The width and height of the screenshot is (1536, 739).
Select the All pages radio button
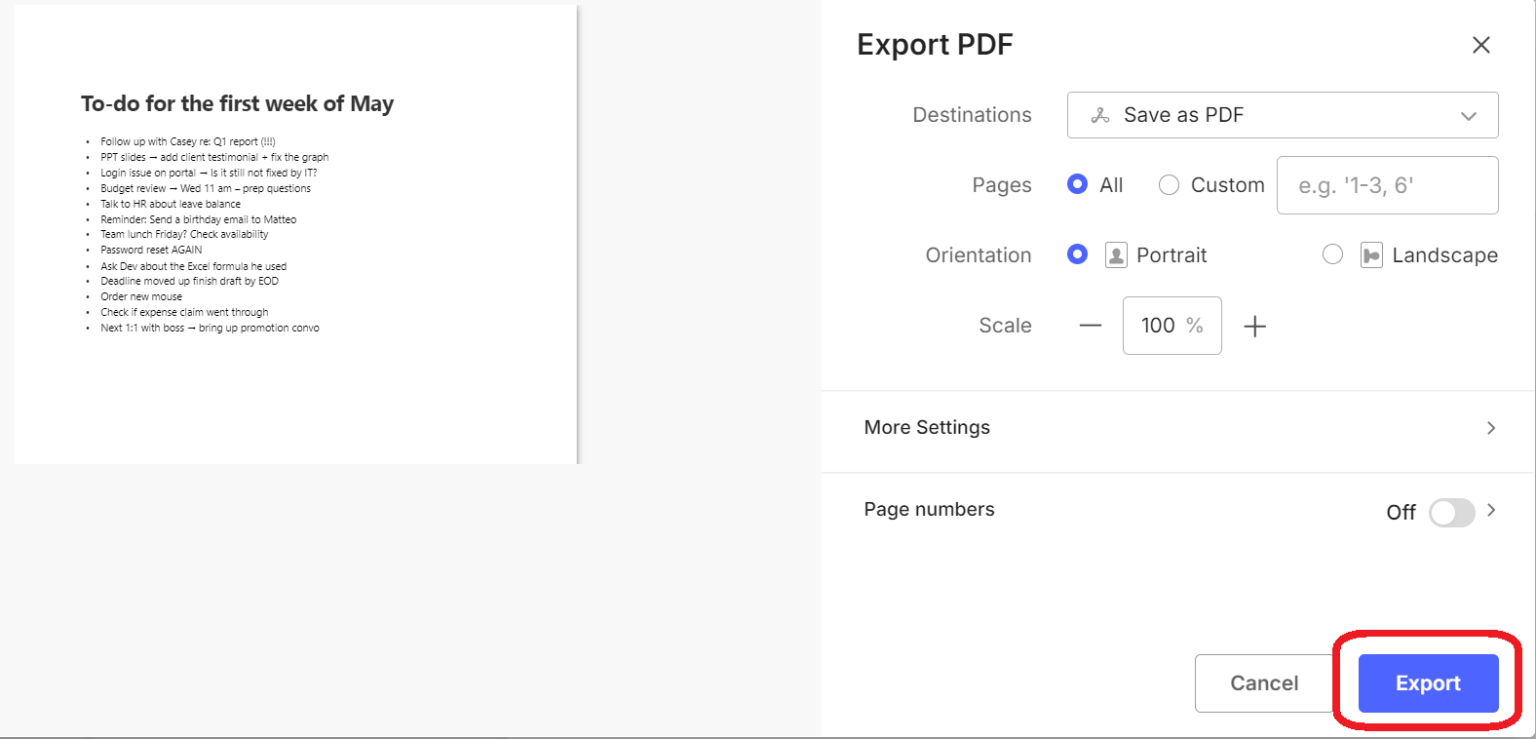point(1077,184)
